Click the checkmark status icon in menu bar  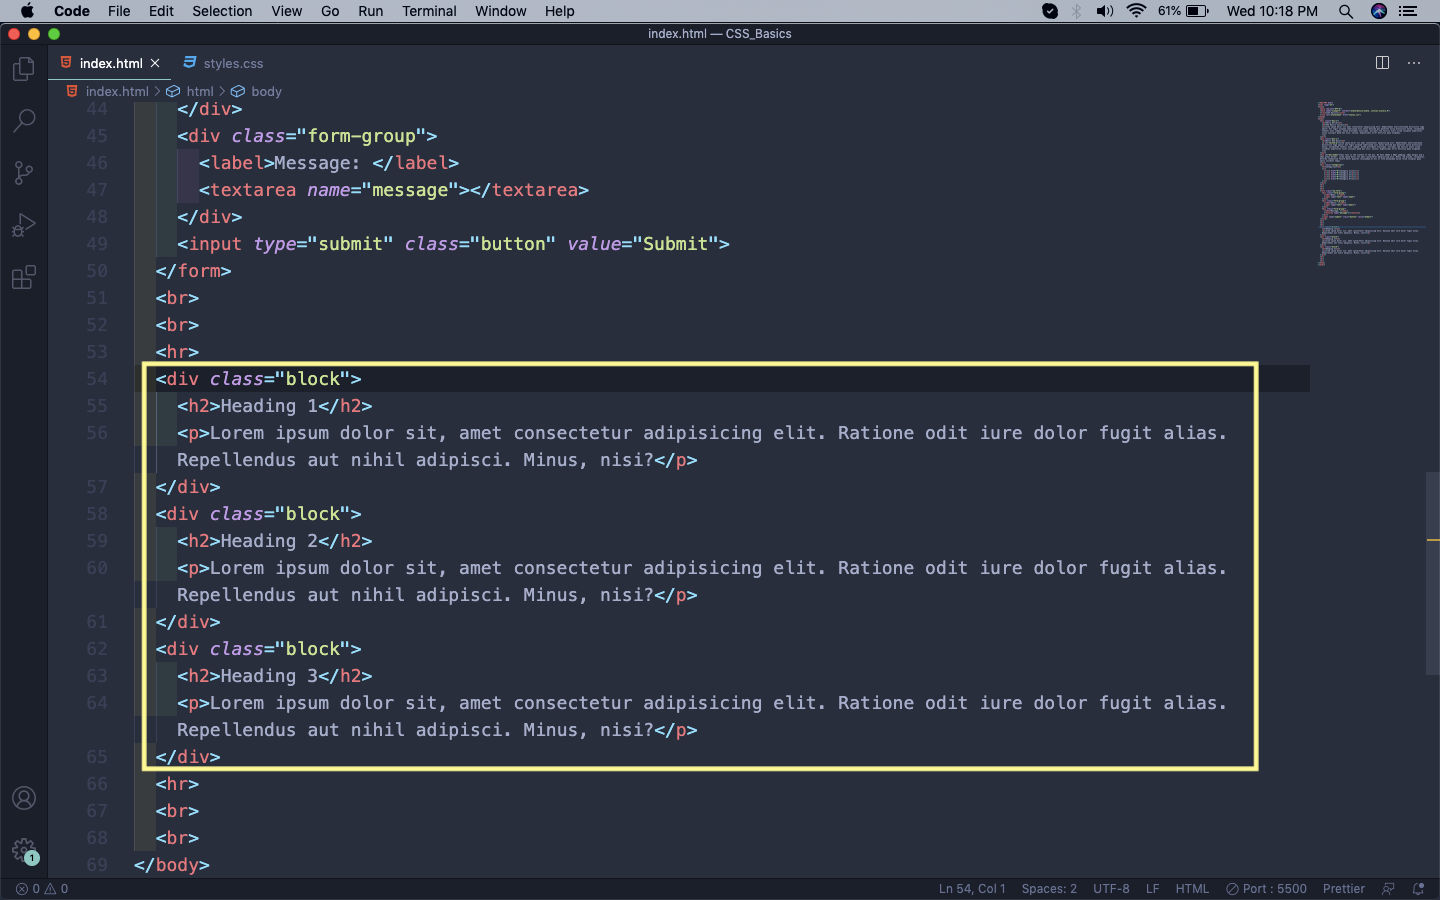pyautogui.click(x=1050, y=11)
